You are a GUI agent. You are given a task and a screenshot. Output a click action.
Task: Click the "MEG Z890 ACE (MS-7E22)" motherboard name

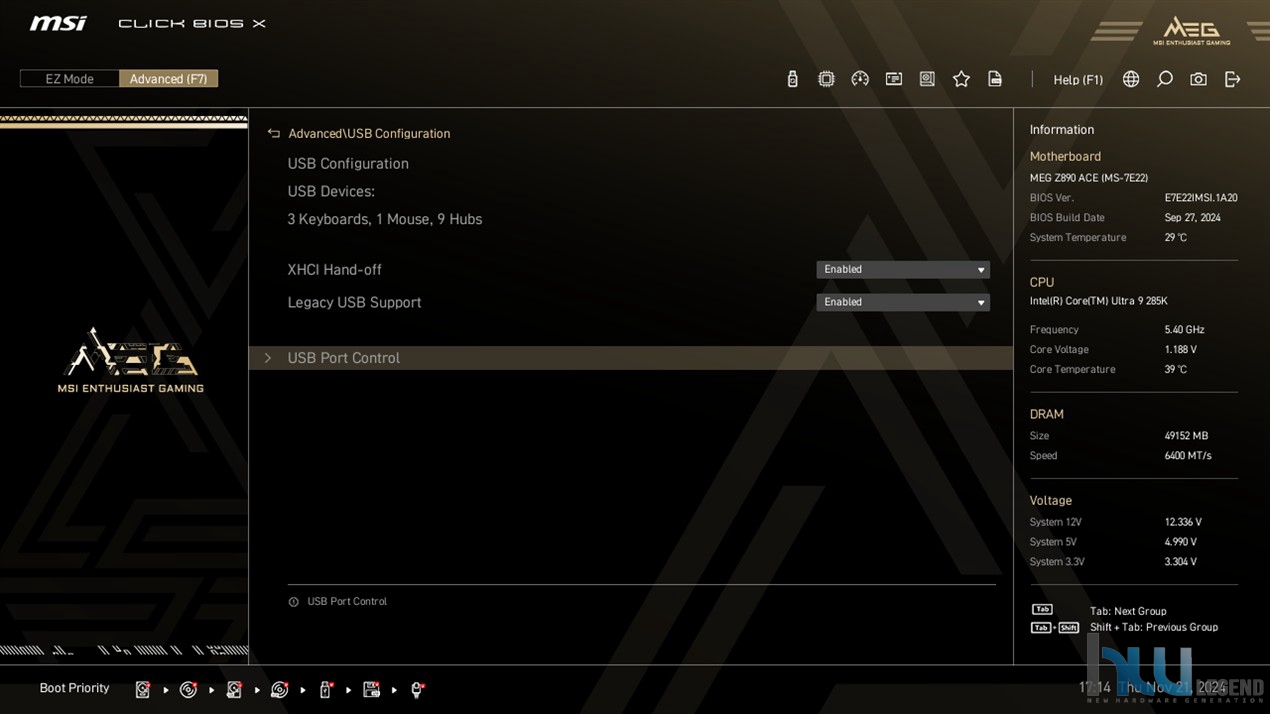[x=1089, y=178]
